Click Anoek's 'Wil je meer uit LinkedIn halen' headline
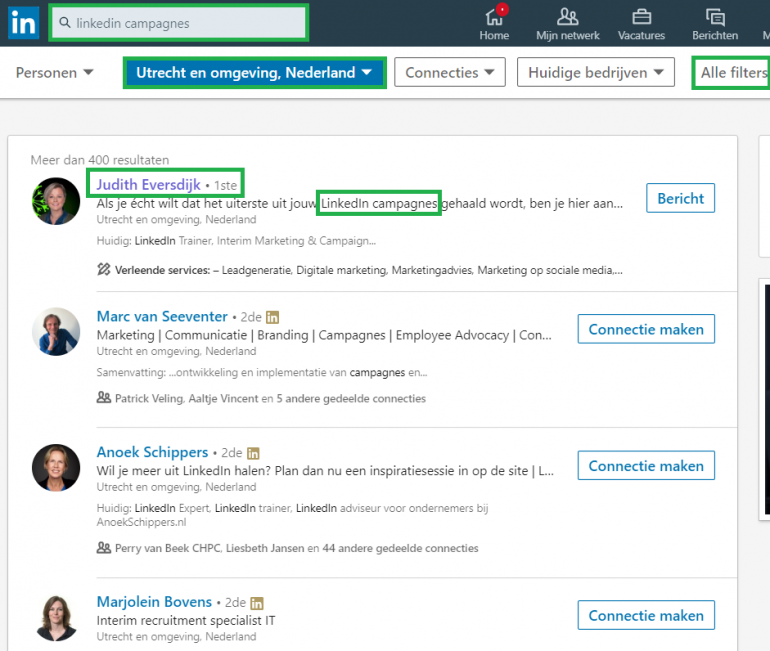The height and width of the screenshot is (651, 770). point(325,471)
